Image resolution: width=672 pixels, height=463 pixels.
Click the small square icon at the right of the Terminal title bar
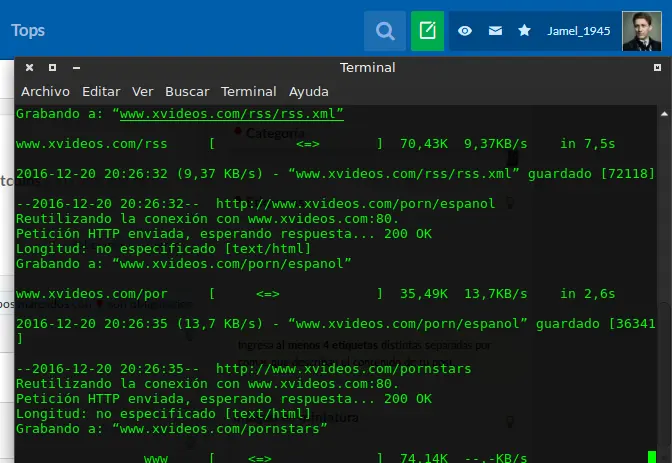click(x=657, y=67)
